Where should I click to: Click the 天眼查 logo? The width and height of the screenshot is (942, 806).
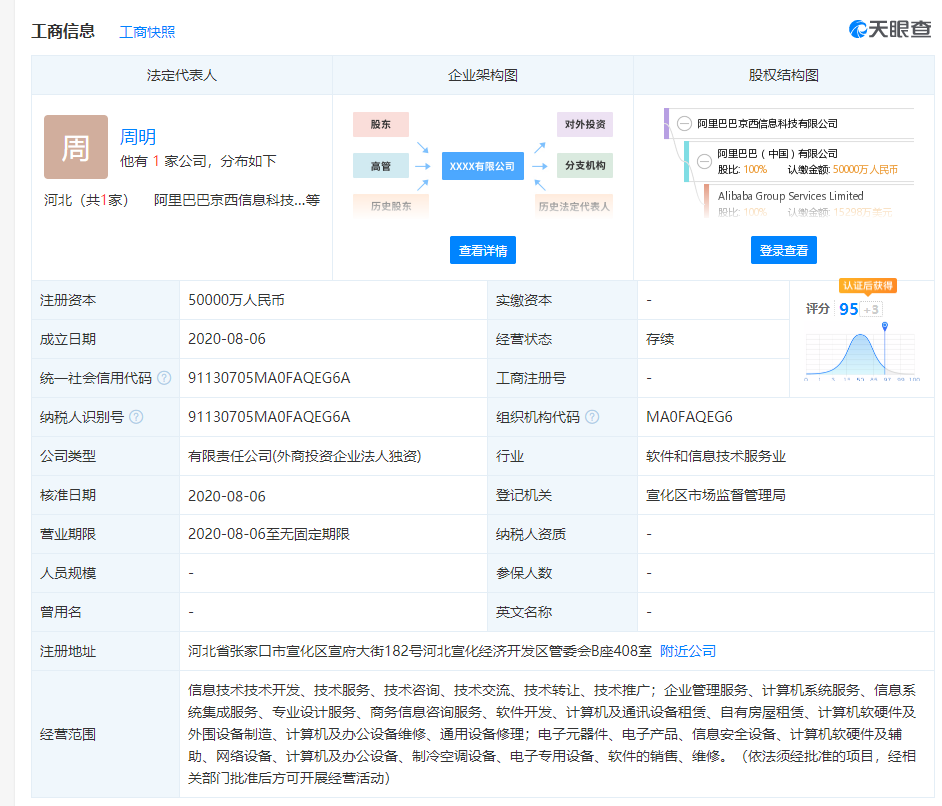point(890,29)
